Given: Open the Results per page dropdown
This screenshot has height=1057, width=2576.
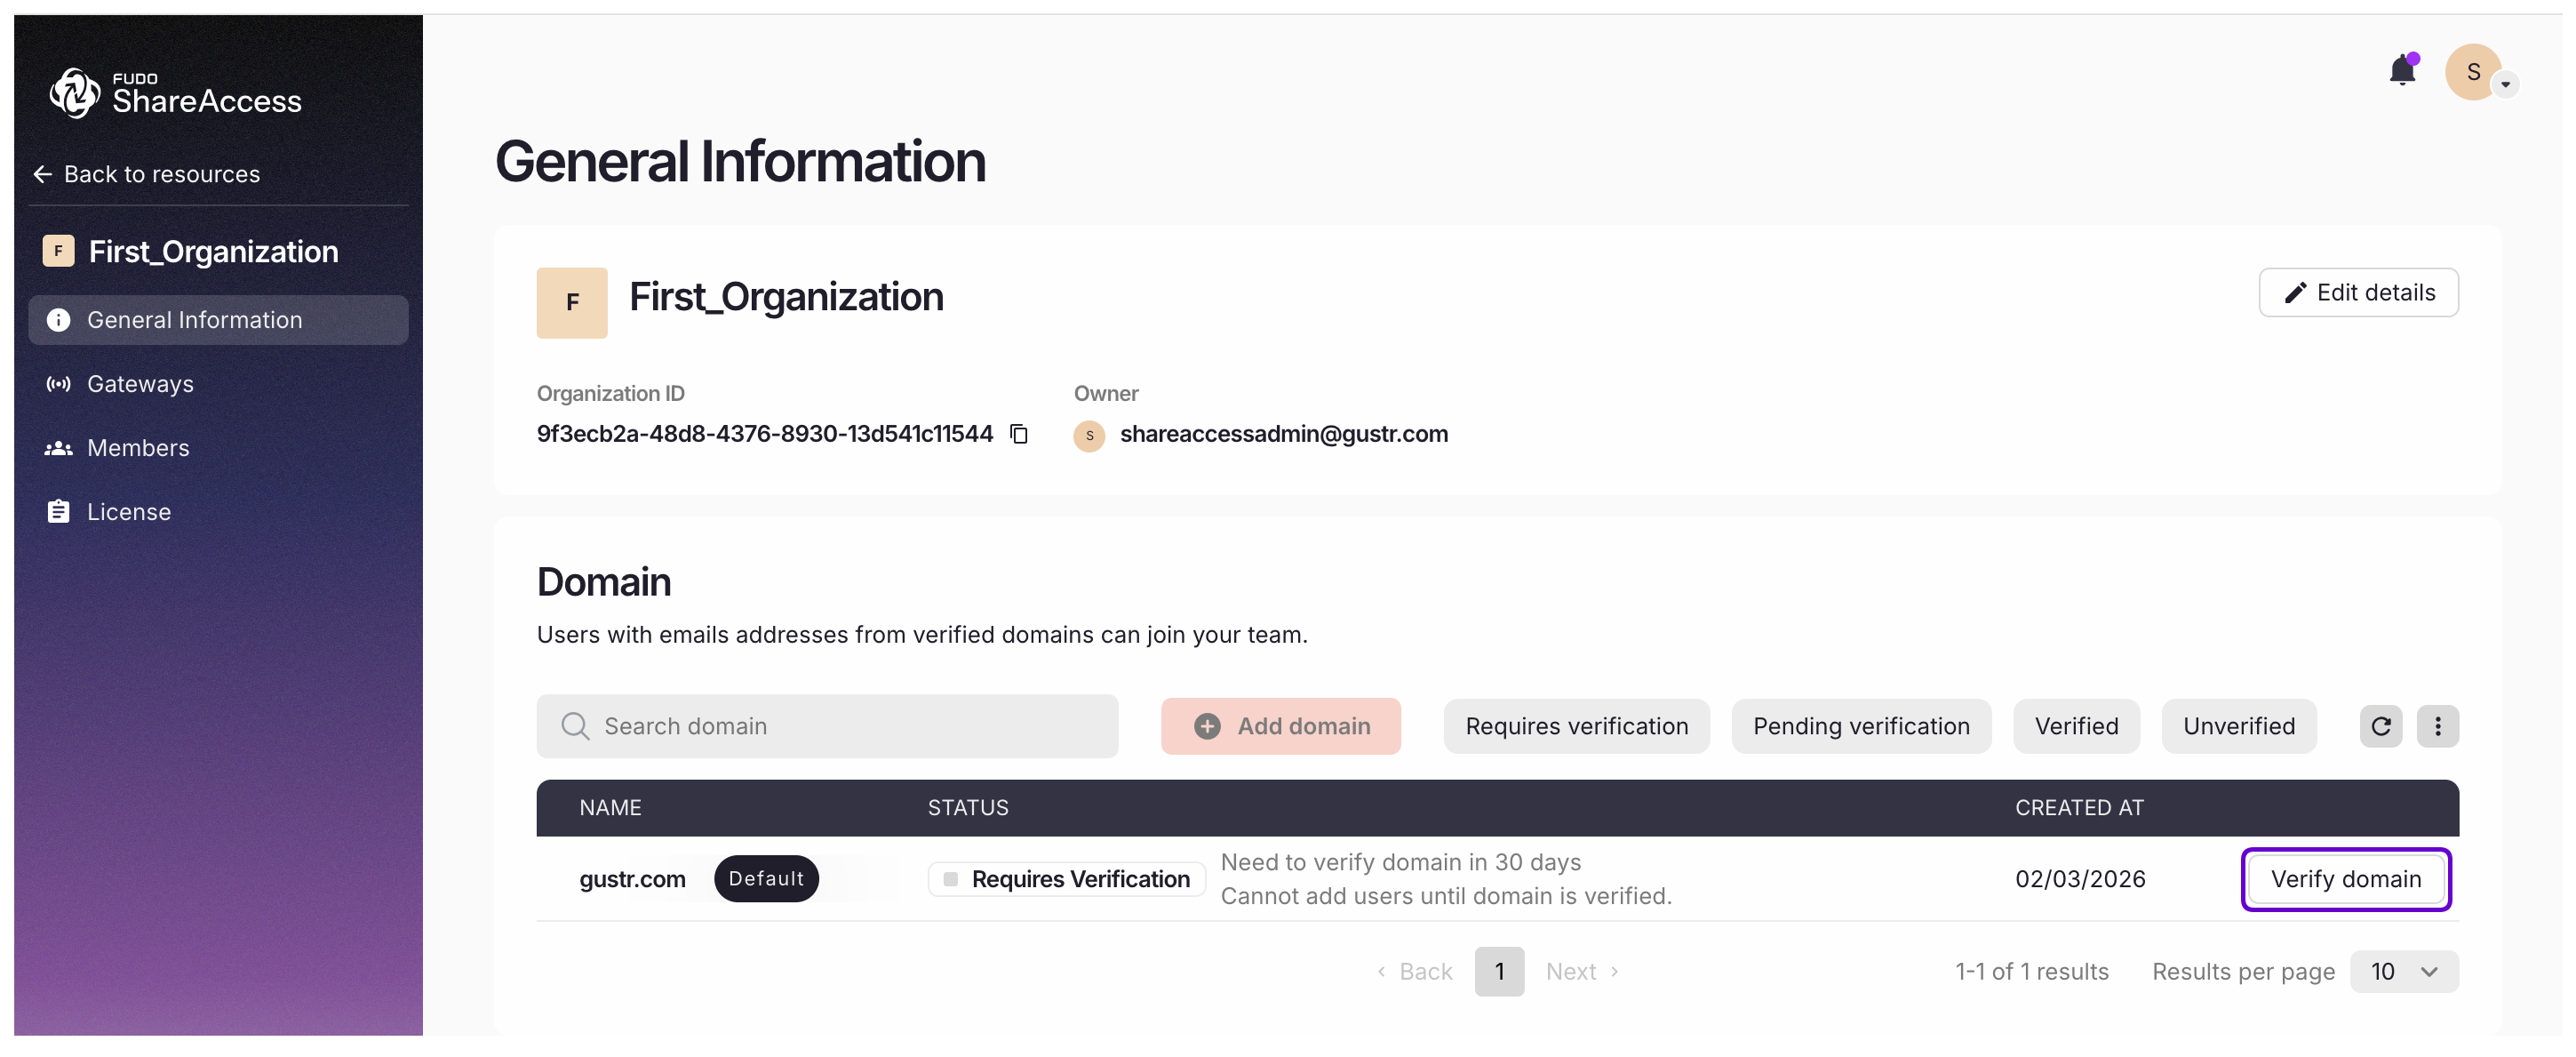Looking at the screenshot, I should (2403, 972).
